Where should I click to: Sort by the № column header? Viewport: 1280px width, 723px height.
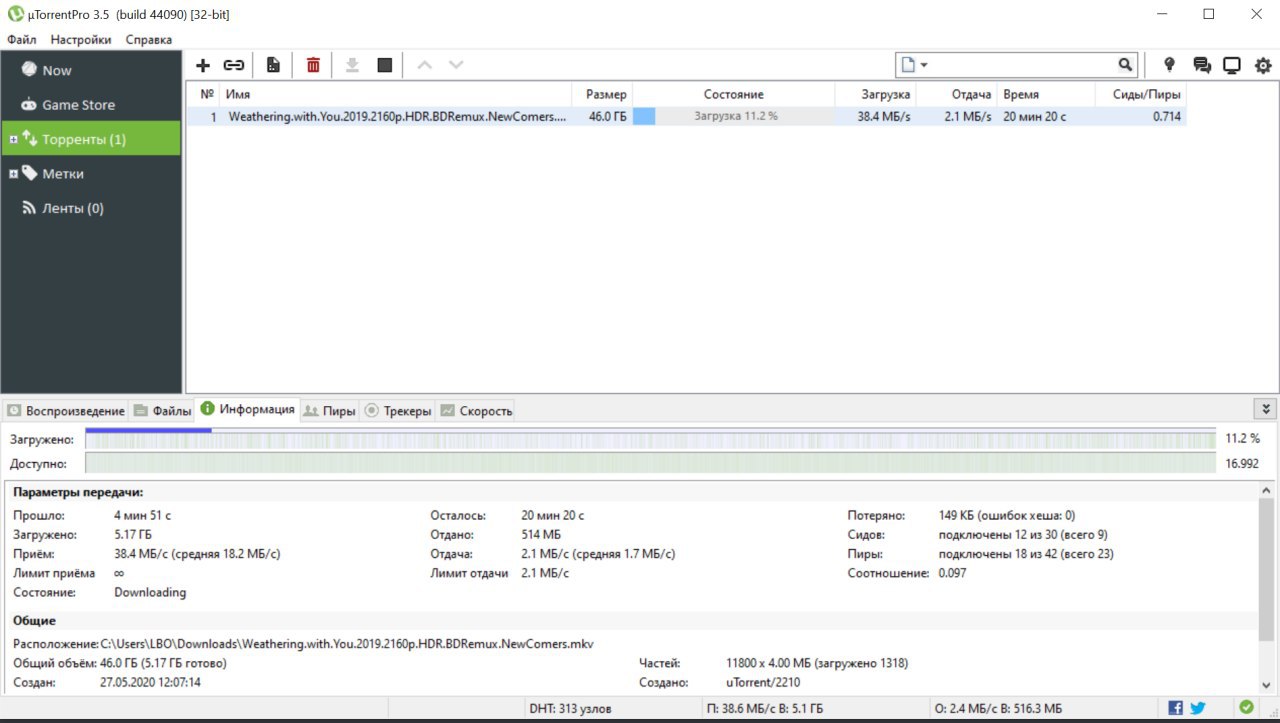coord(204,94)
